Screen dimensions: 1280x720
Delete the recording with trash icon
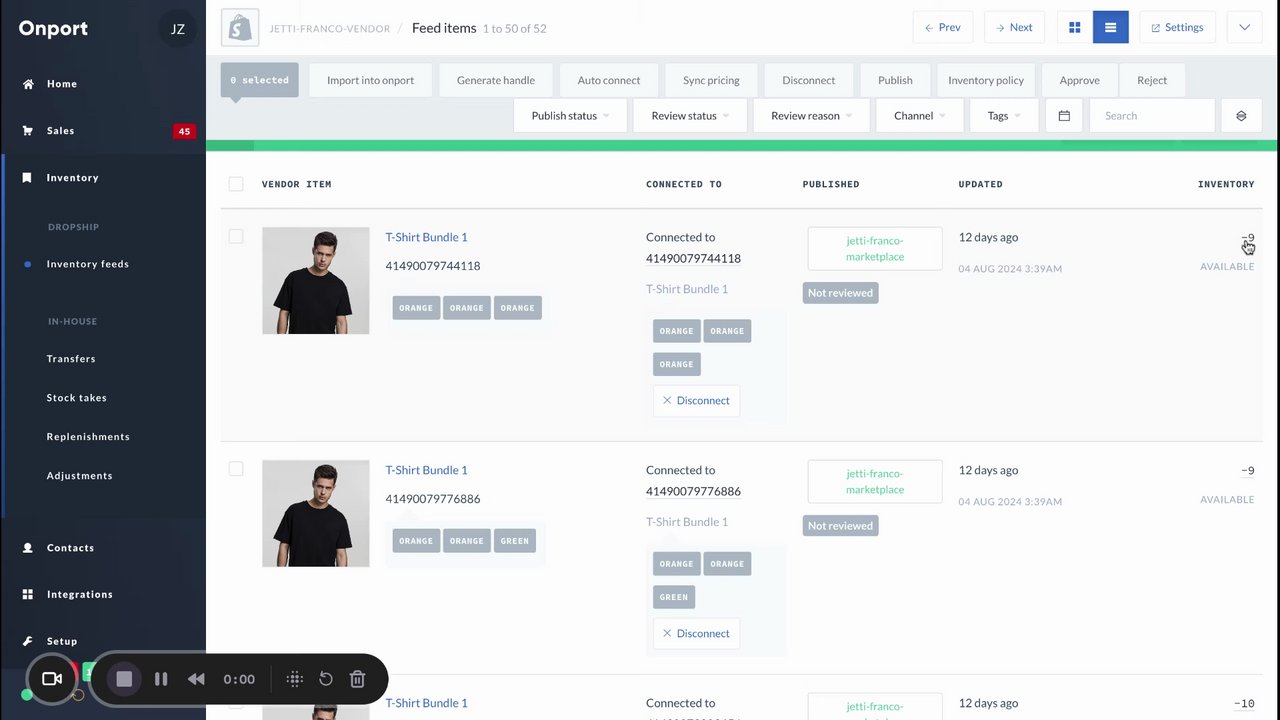click(357, 679)
